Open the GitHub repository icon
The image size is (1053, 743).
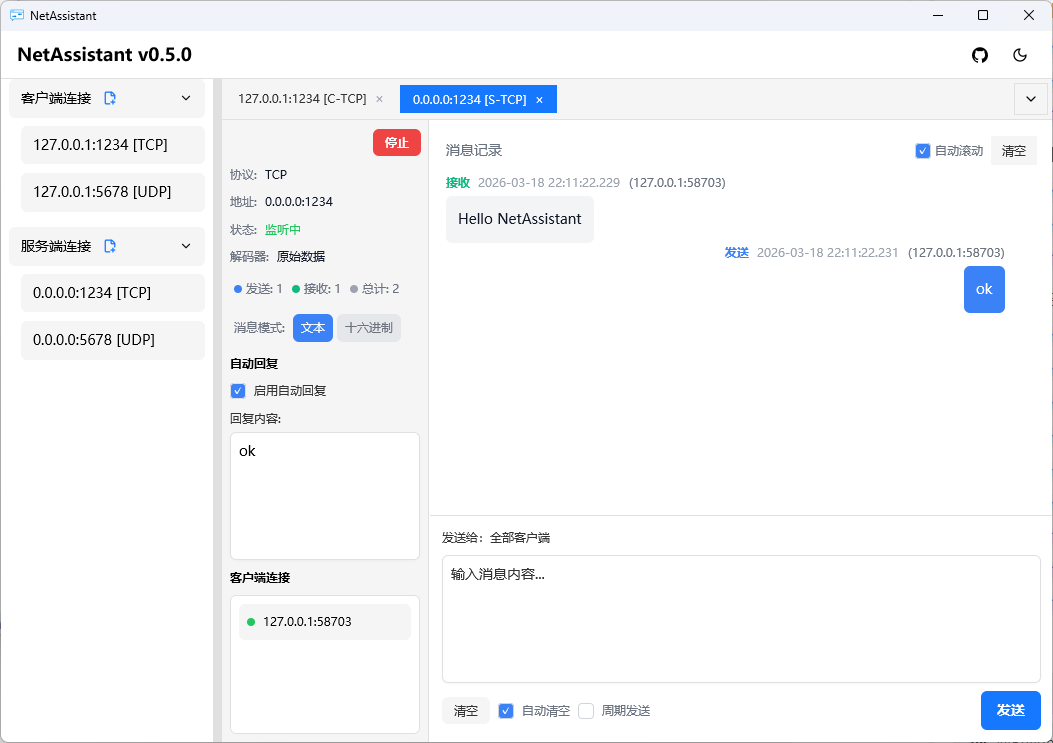(x=980, y=55)
